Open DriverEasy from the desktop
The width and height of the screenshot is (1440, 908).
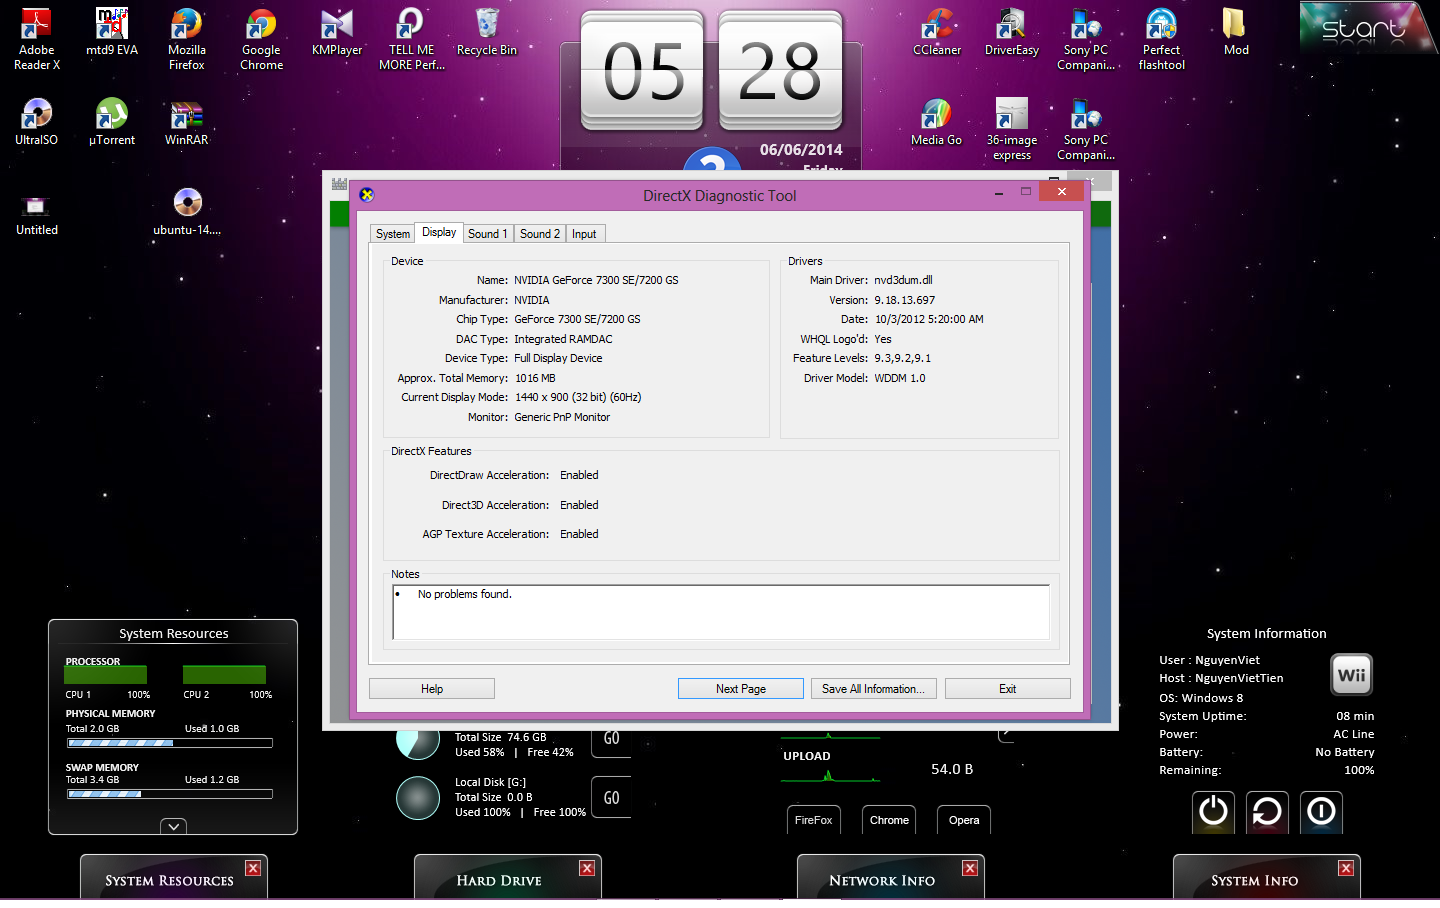(x=1012, y=33)
